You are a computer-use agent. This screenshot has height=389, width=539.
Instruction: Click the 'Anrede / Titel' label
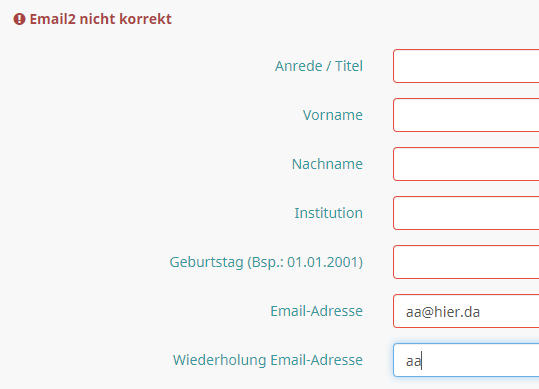pyautogui.click(x=319, y=66)
